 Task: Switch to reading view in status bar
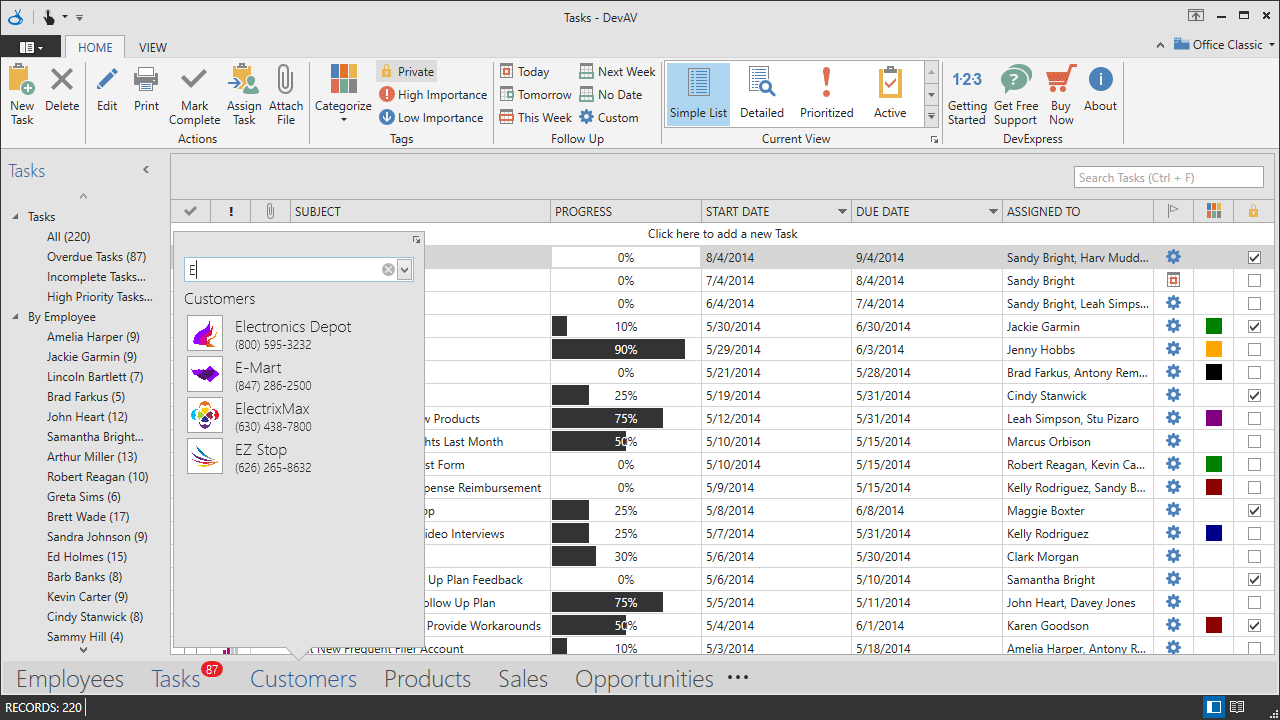[x=1237, y=707]
